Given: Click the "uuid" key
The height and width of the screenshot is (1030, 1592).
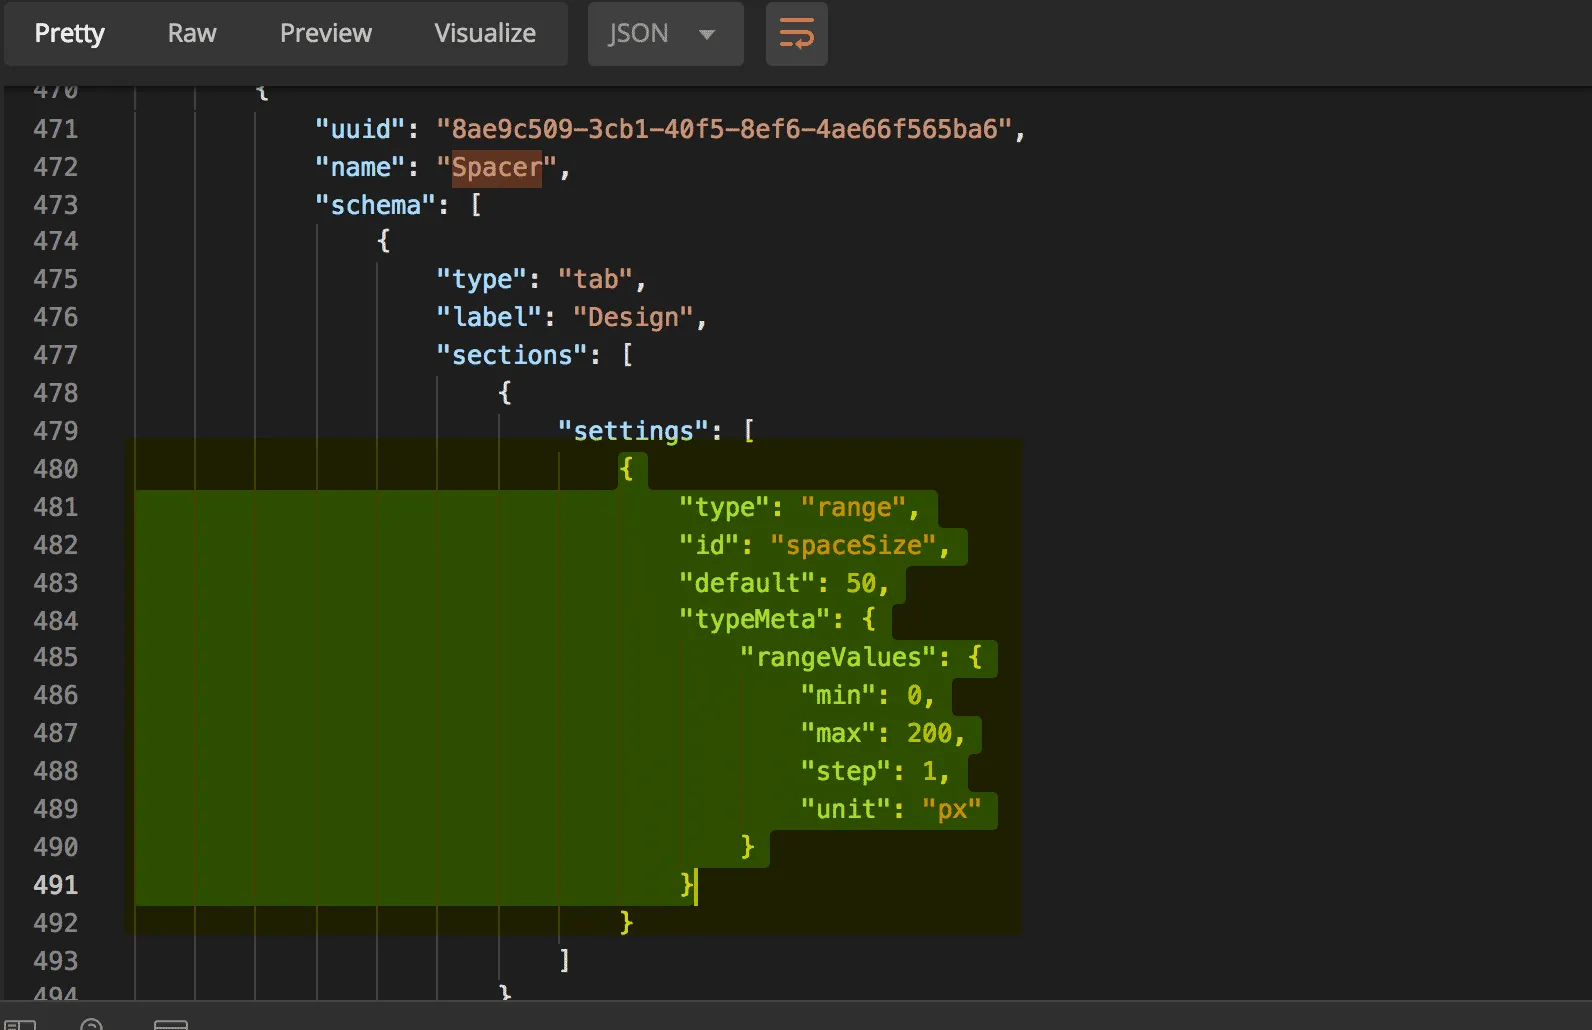Looking at the screenshot, I should point(361,129).
